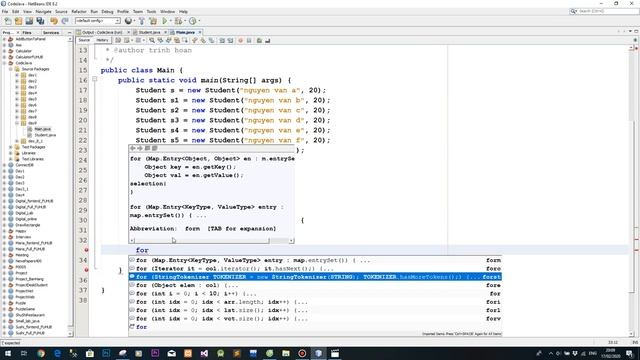Switch to the Output - CodeJava (run) tab
Viewport: 640px width, 360px height.
click(101, 32)
